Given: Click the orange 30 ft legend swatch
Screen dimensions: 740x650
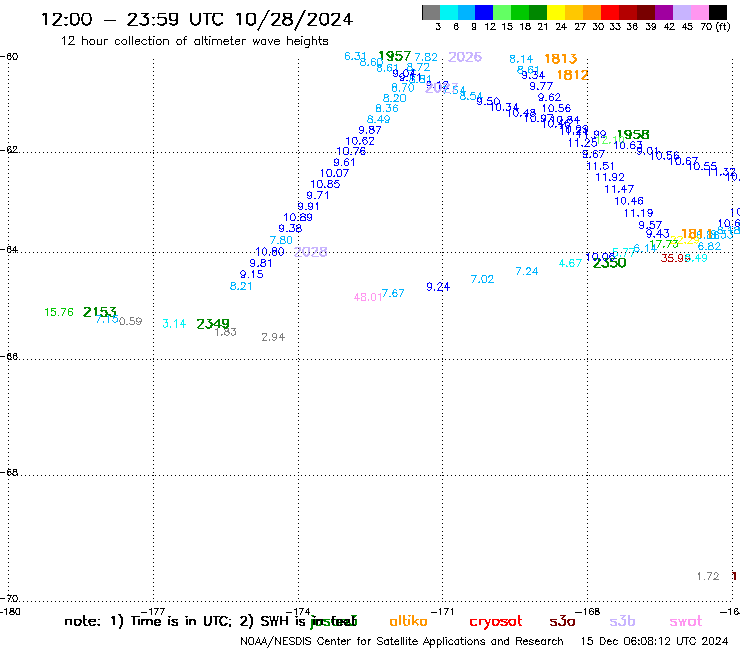Looking at the screenshot, I should (592, 12).
